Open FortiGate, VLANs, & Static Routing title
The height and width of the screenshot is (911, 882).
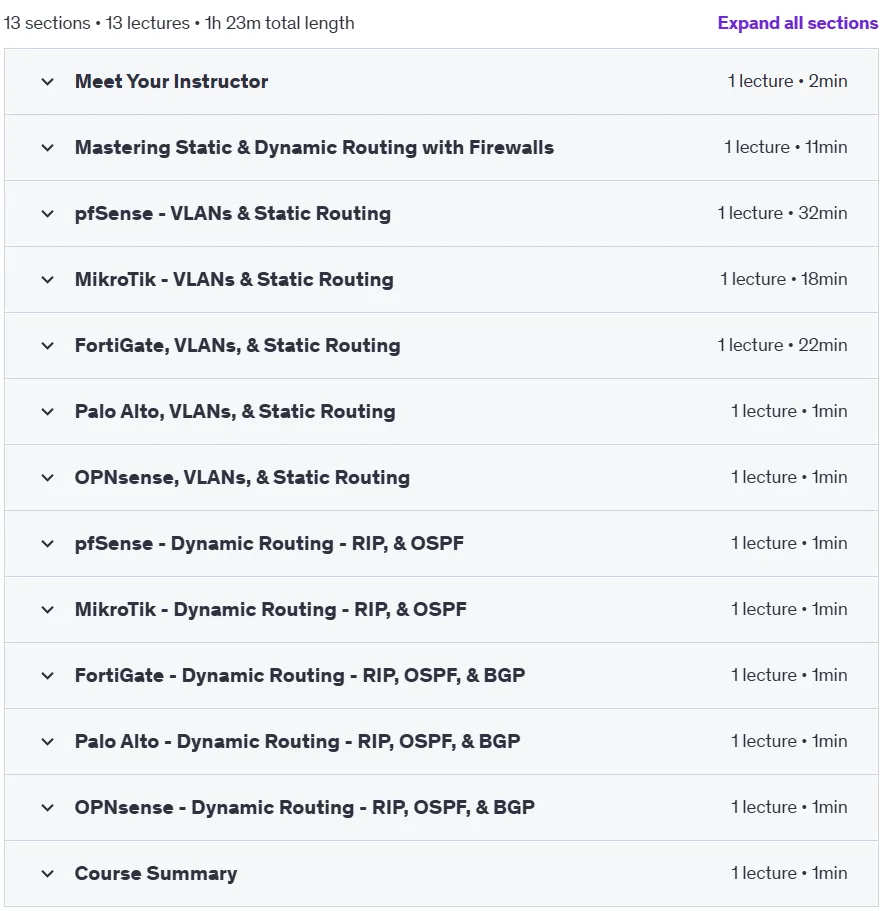238,346
